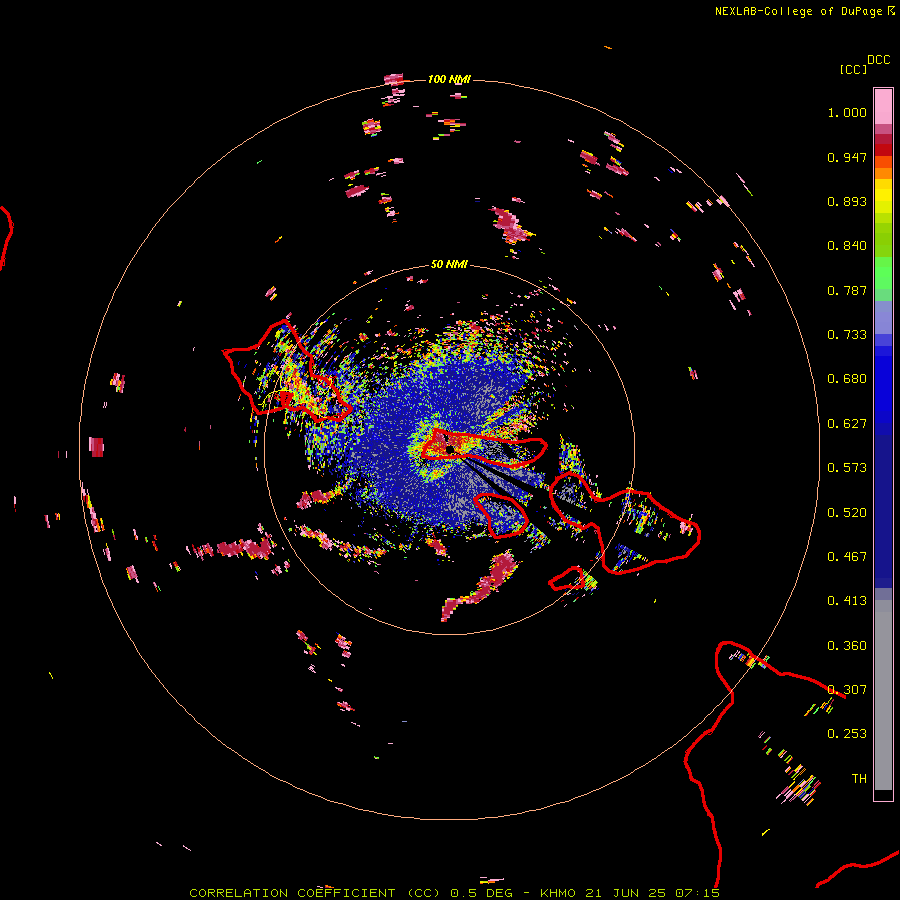Select the 0.360 legend value
900x900 pixels.
point(847,646)
